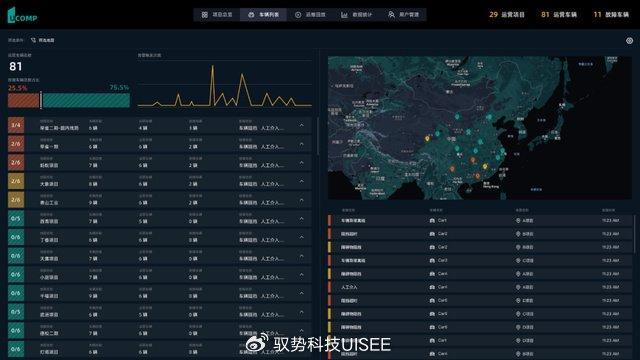
Task: Open the tab with the clock icon
Action: 310,15
